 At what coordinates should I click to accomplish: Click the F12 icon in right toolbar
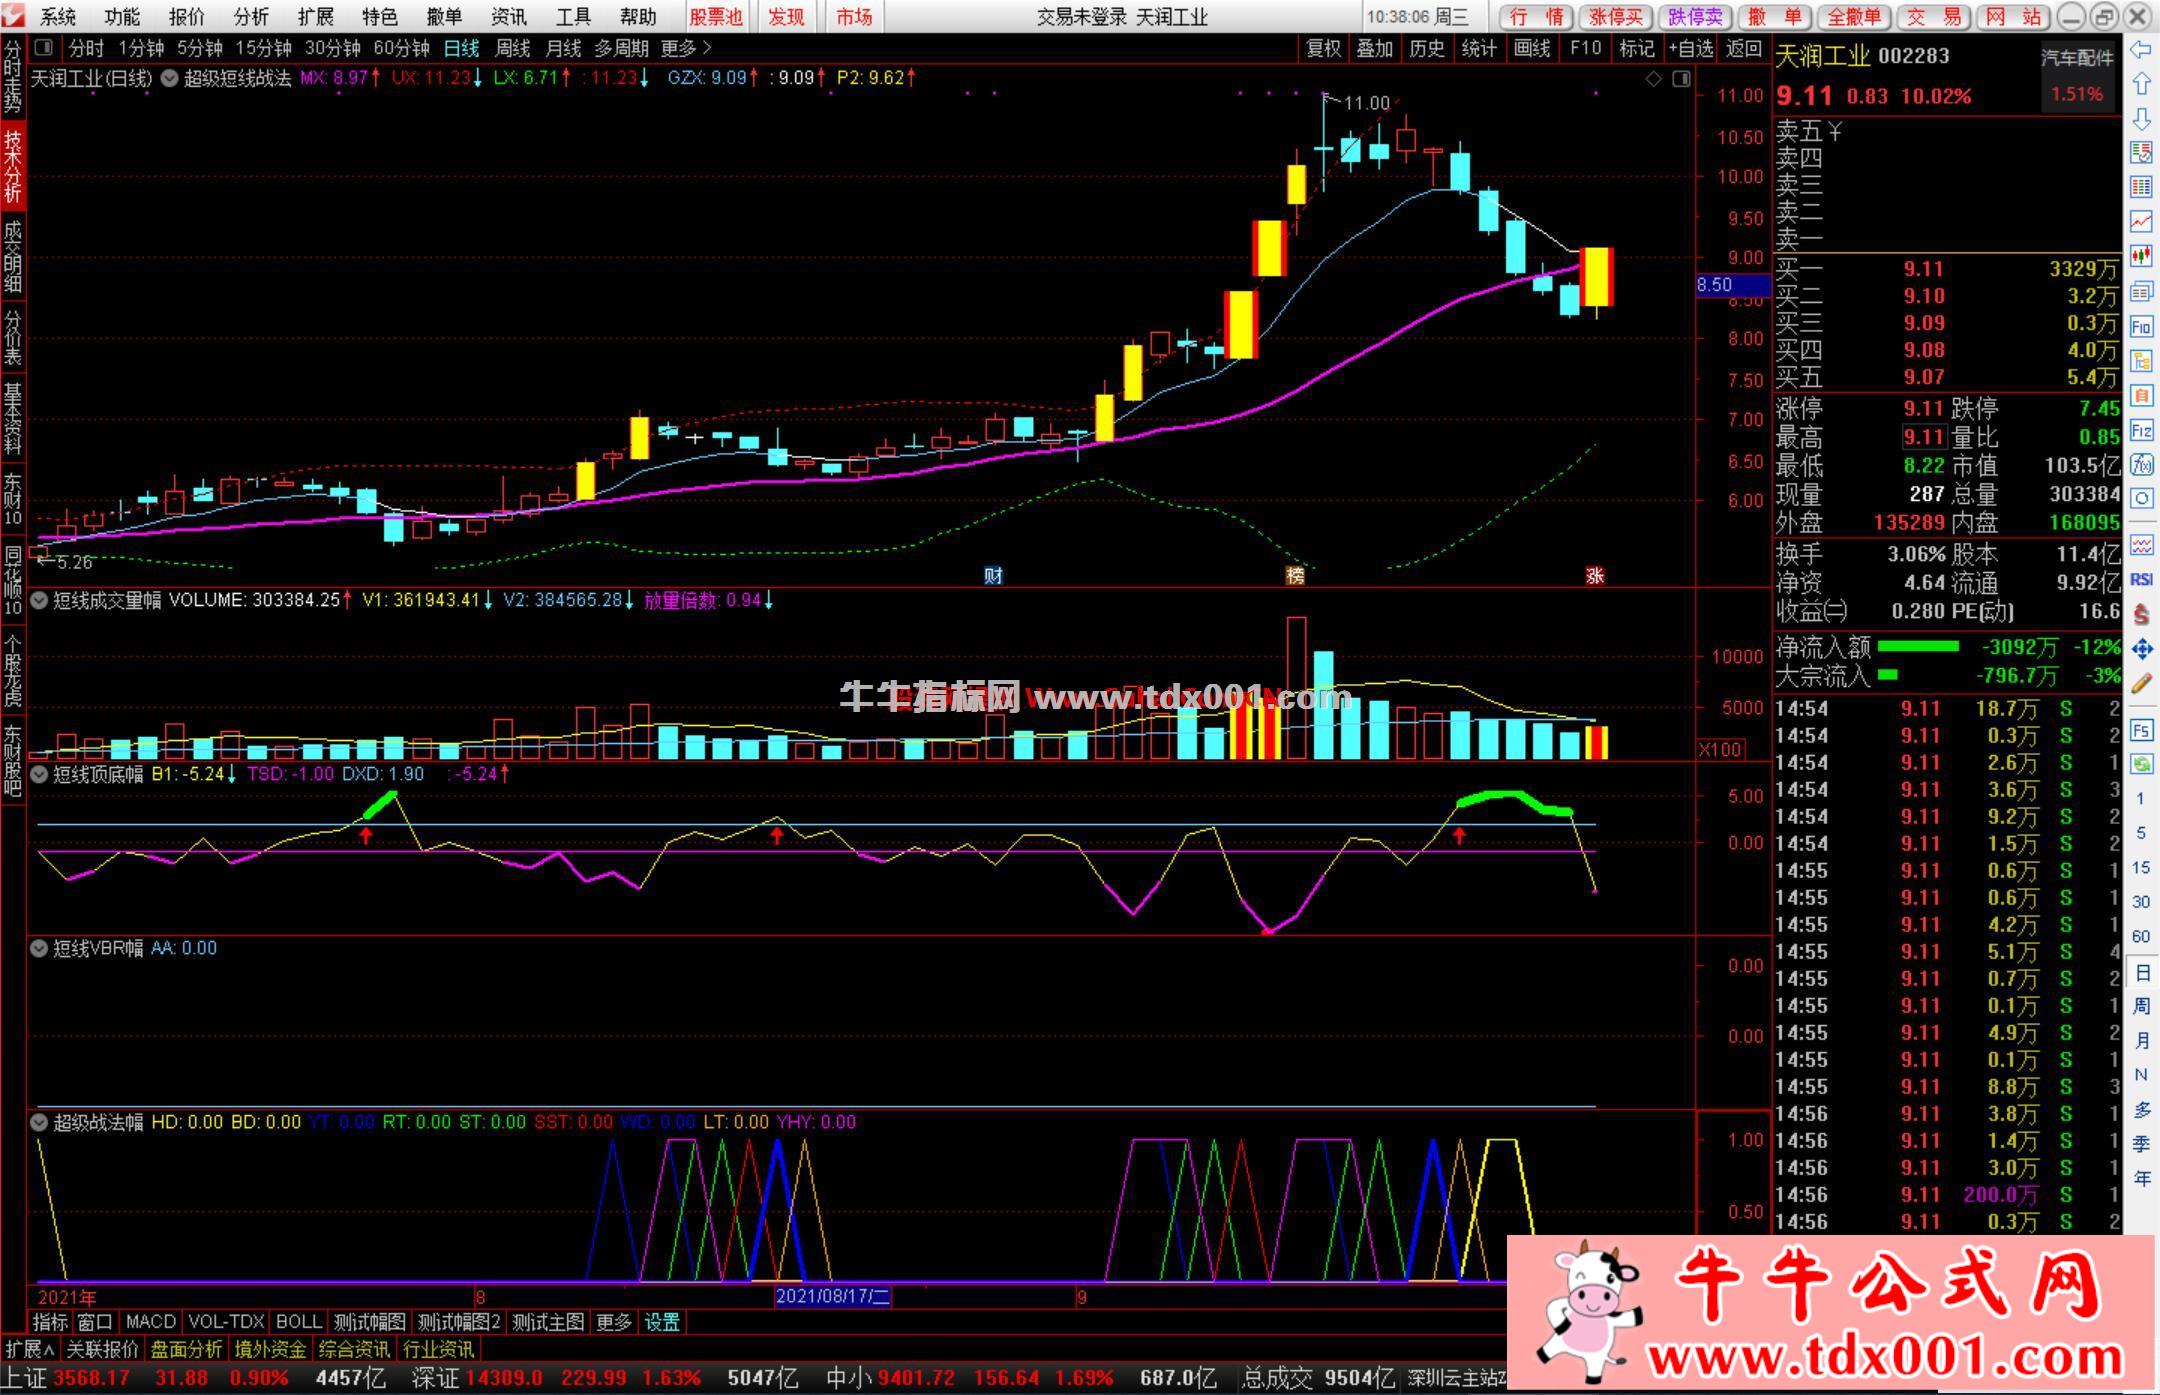[x=2141, y=431]
